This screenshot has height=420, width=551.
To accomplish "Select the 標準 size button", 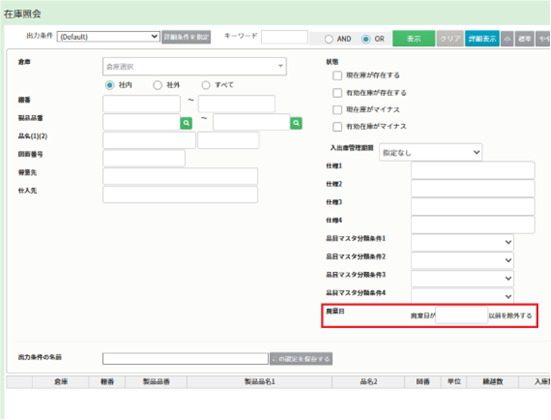I will click(525, 39).
